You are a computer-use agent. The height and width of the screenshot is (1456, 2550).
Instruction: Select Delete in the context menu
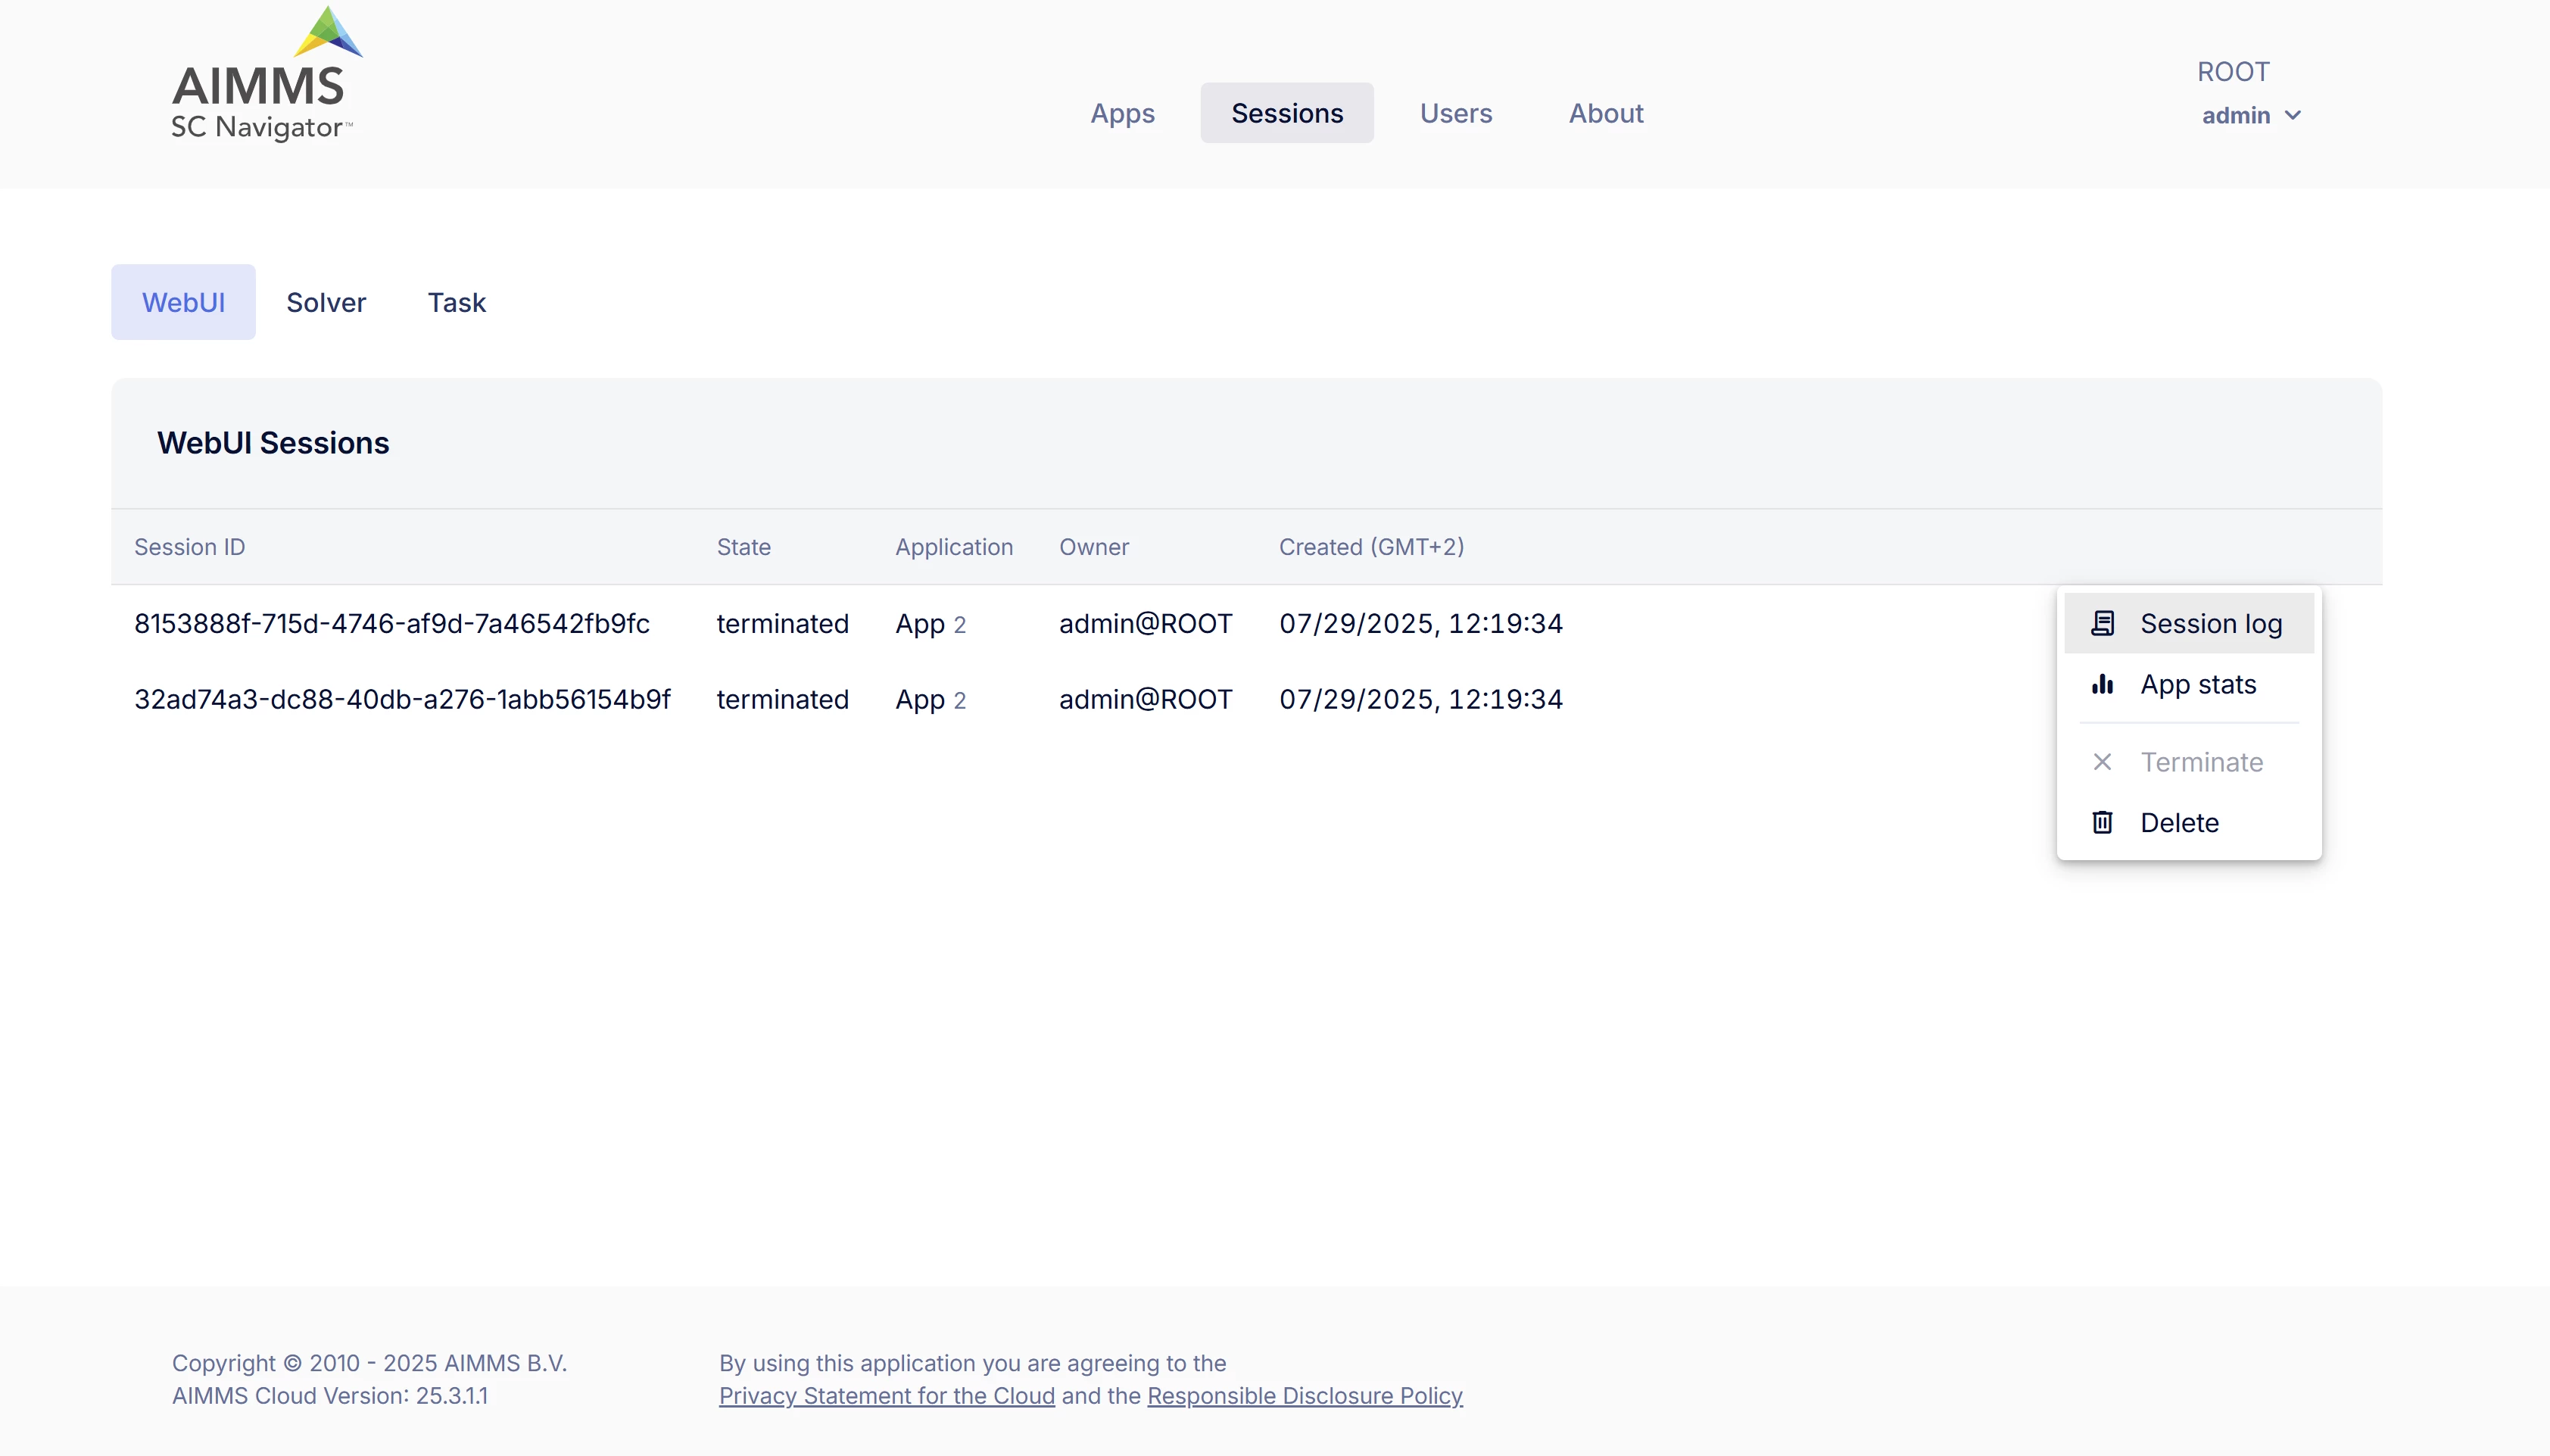point(2189,822)
